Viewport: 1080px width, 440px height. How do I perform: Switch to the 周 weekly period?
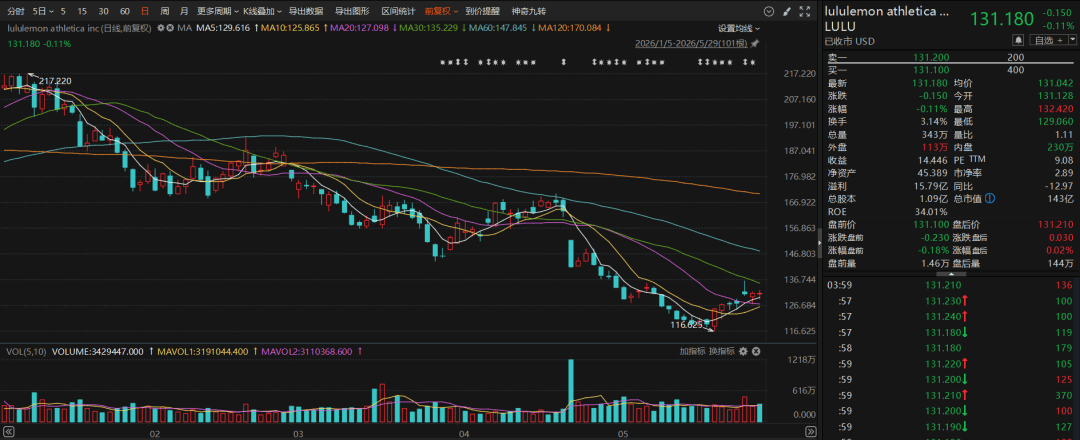click(x=164, y=11)
